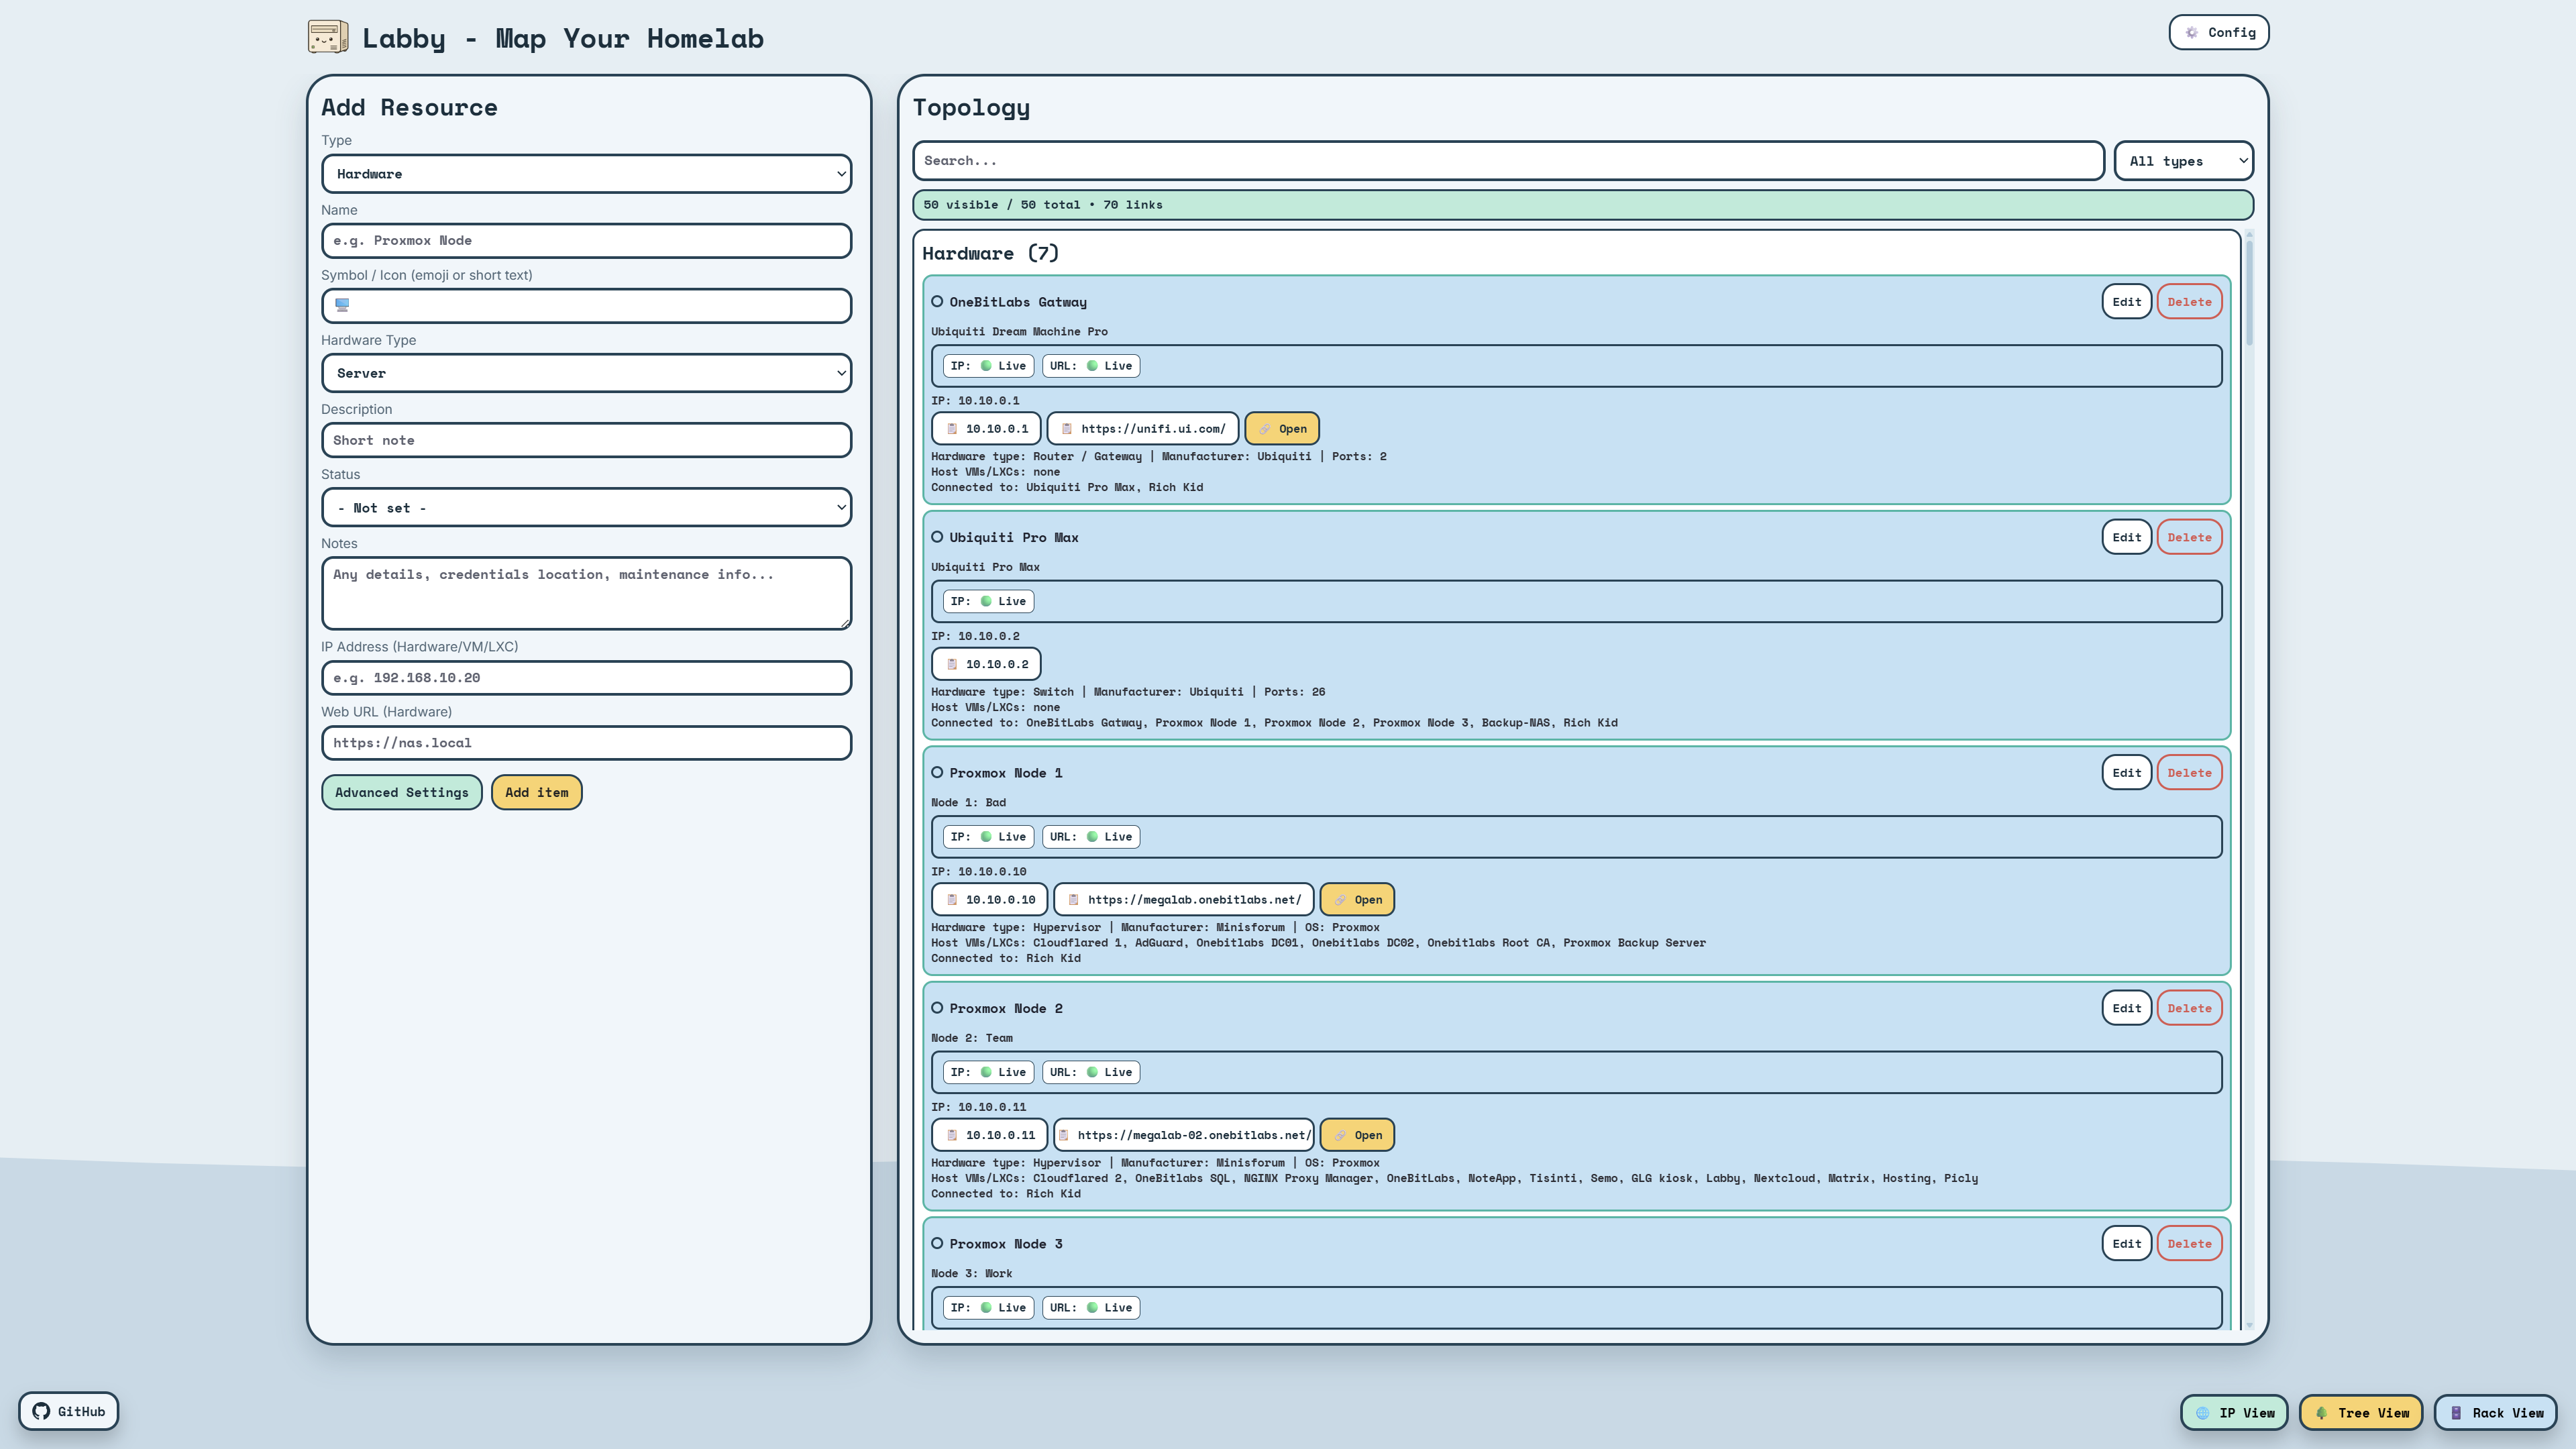Select the Ubiquiti Pro Max radio circle
The width and height of the screenshot is (2576, 1449).
click(937, 537)
